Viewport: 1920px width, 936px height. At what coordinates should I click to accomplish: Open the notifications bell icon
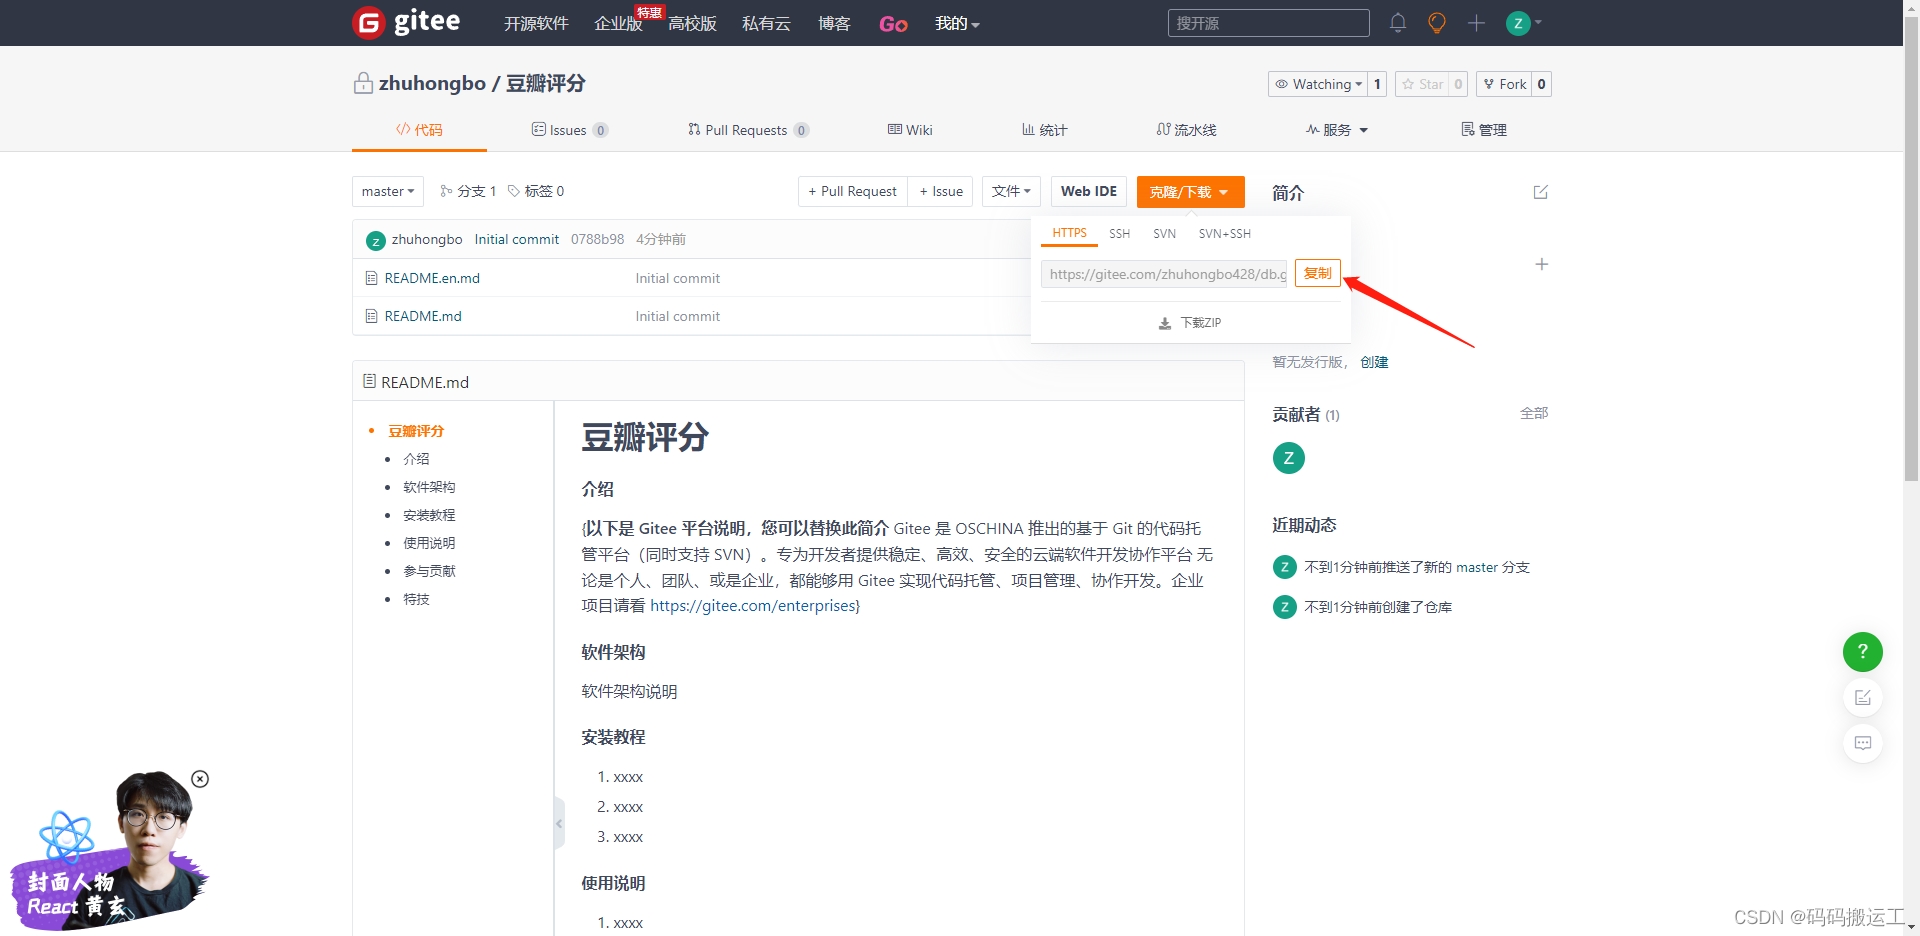click(x=1398, y=23)
